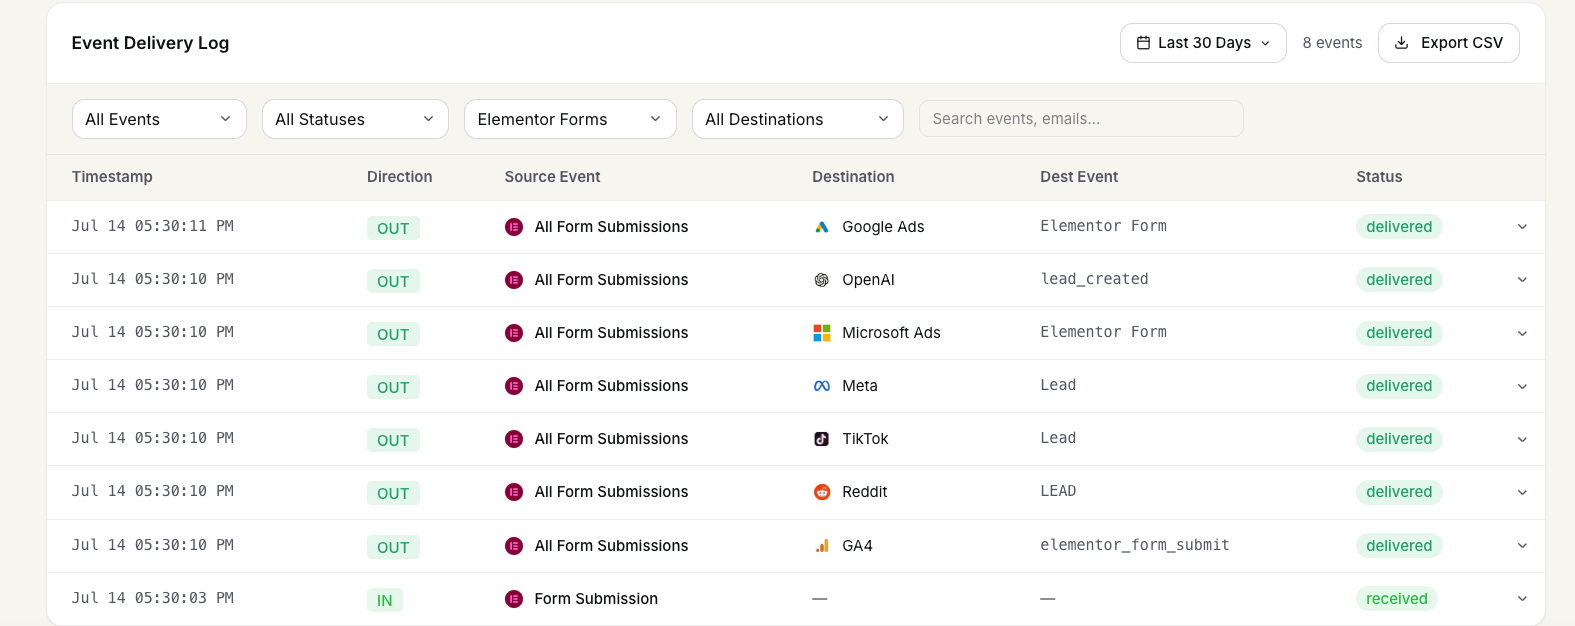1575x626 pixels.
Task: Click Elementor icon in TikTok row
Action: pos(514,439)
